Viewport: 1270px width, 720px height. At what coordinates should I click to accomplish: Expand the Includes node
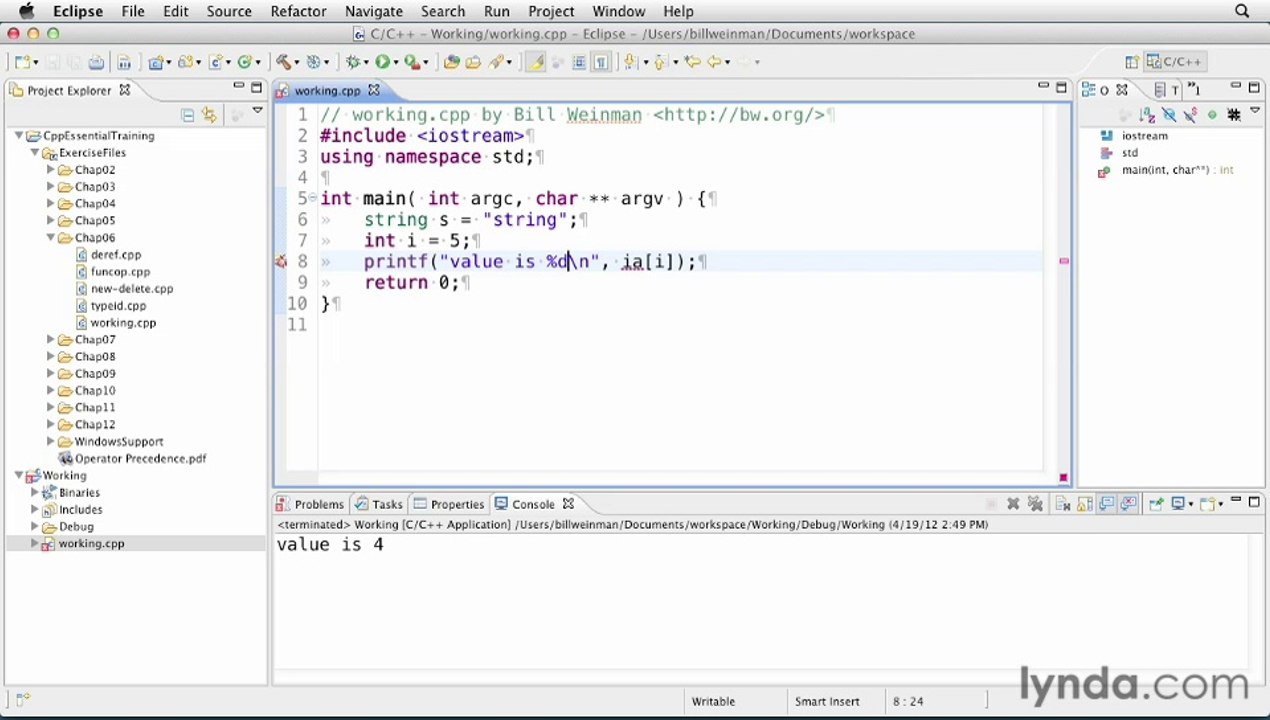pos(35,510)
